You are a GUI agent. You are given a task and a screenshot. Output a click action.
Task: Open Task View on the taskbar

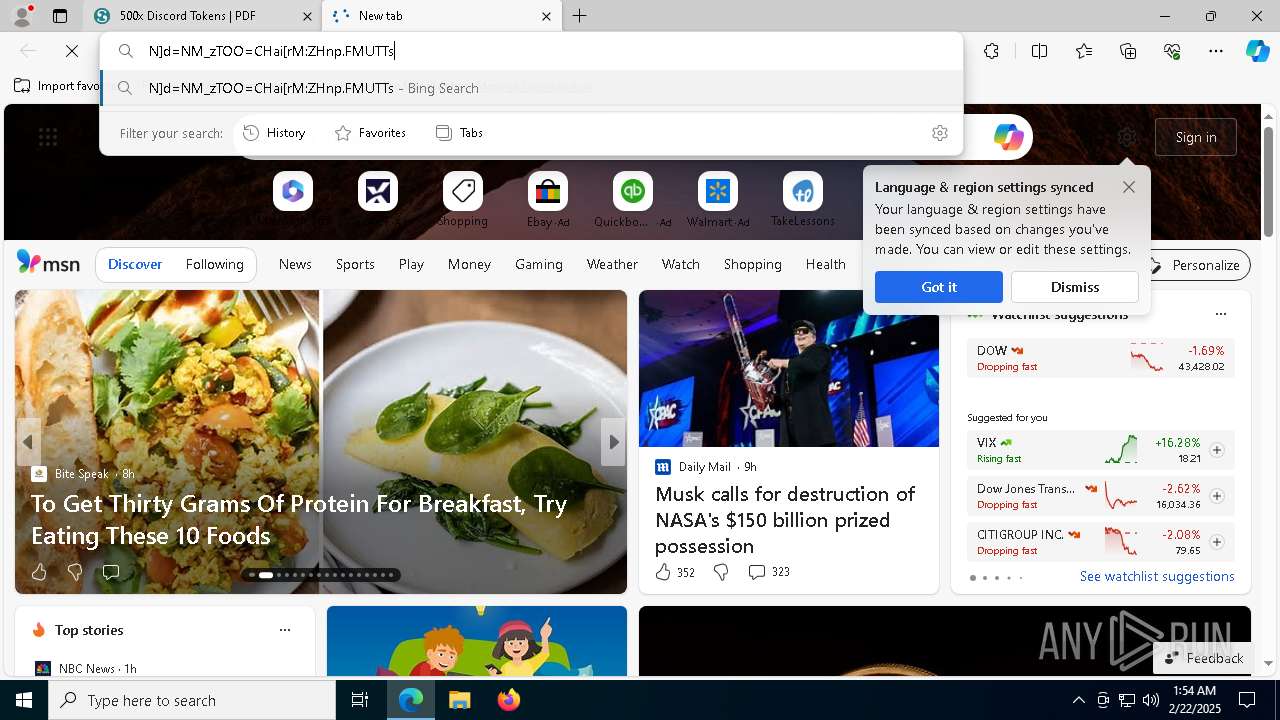pyautogui.click(x=360, y=700)
